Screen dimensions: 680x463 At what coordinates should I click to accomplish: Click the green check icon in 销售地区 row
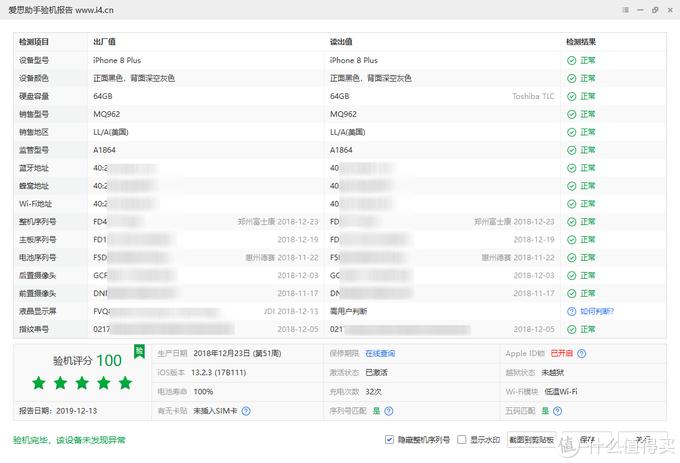572,132
